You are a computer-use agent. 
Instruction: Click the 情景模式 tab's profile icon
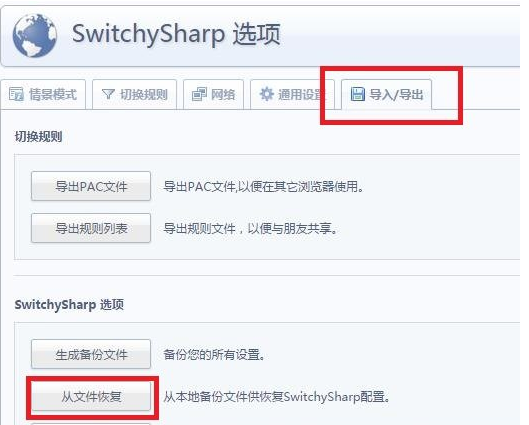pyautogui.click(x=16, y=94)
